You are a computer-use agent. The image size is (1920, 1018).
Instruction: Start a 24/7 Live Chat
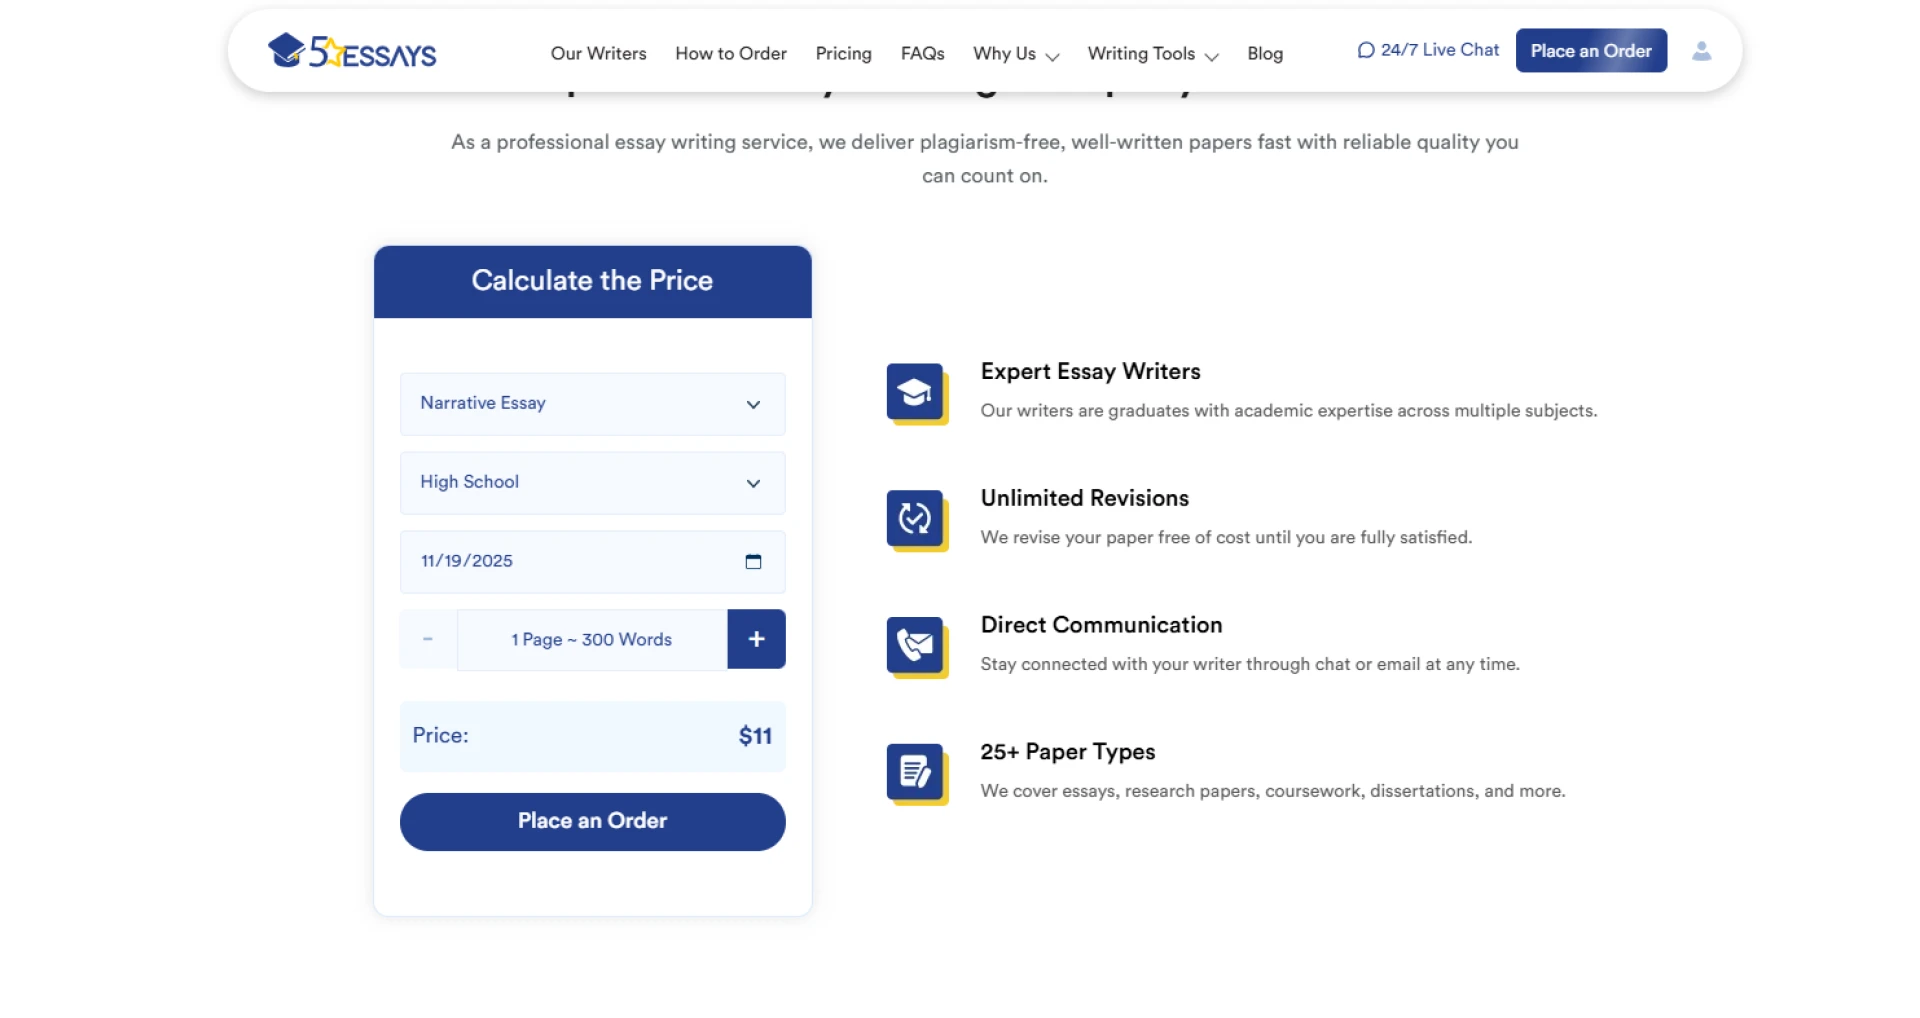(1428, 50)
